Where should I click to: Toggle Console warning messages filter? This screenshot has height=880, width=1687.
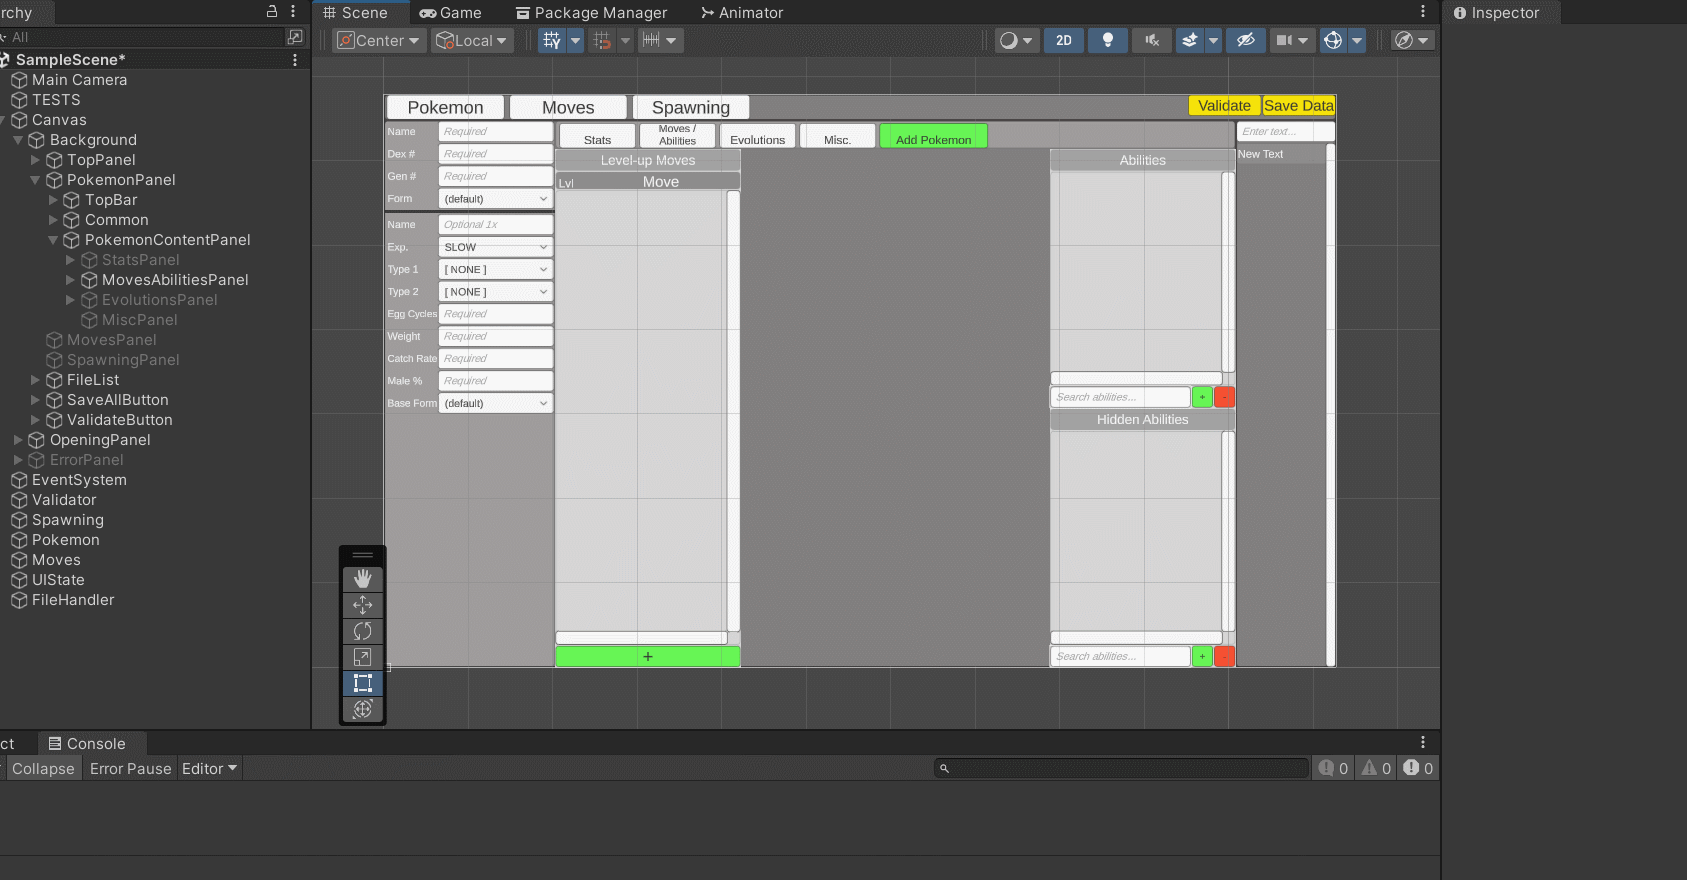1376,768
